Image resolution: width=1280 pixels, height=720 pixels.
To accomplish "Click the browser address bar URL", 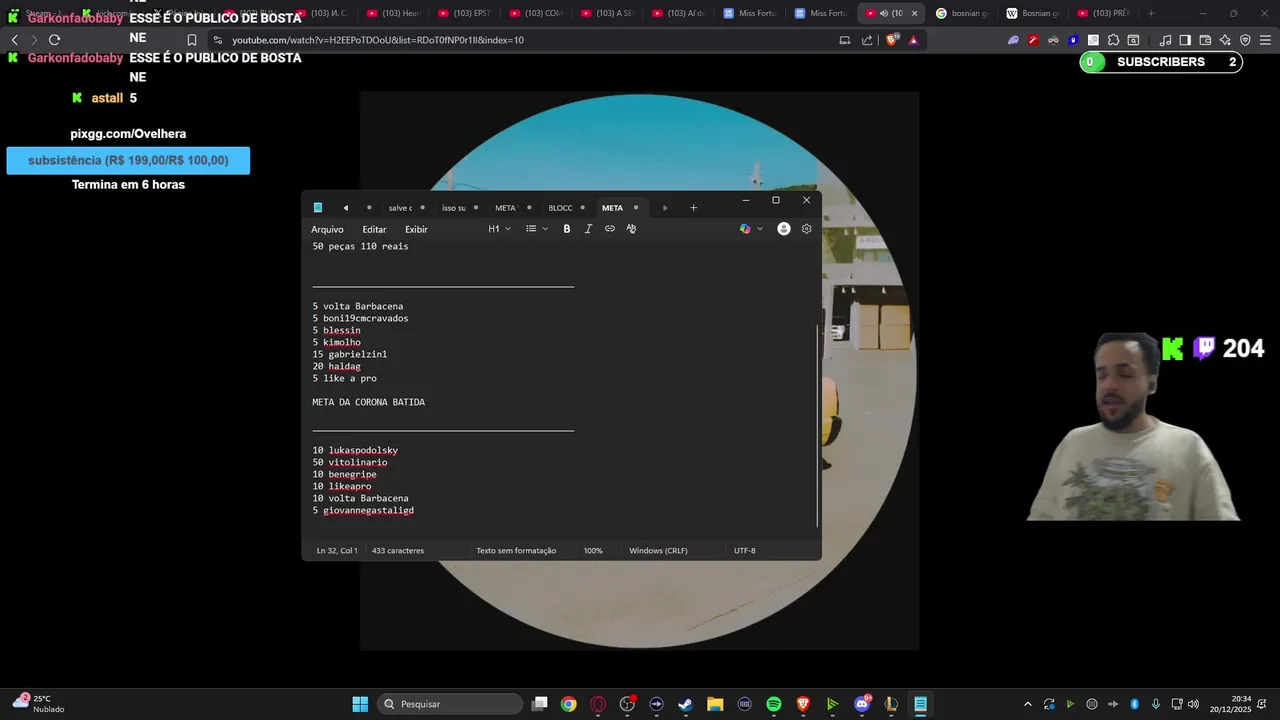I will tap(378, 40).
